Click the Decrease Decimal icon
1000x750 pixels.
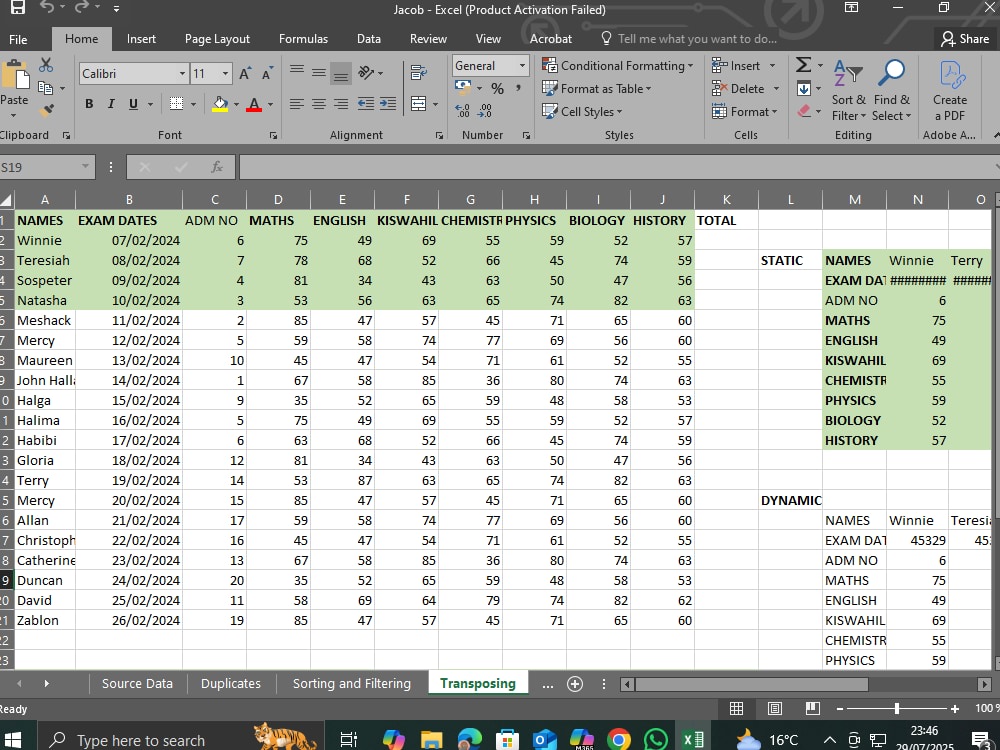pos(485,111)
